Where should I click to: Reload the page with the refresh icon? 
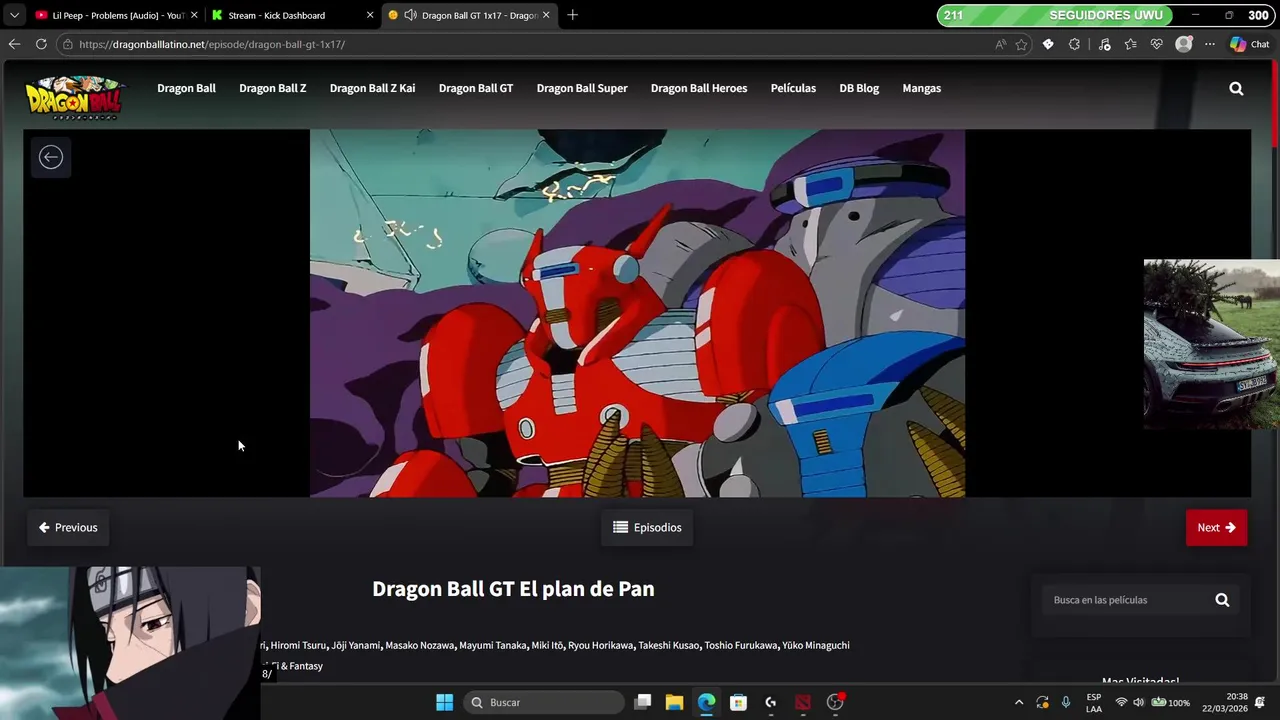point(41,44)
